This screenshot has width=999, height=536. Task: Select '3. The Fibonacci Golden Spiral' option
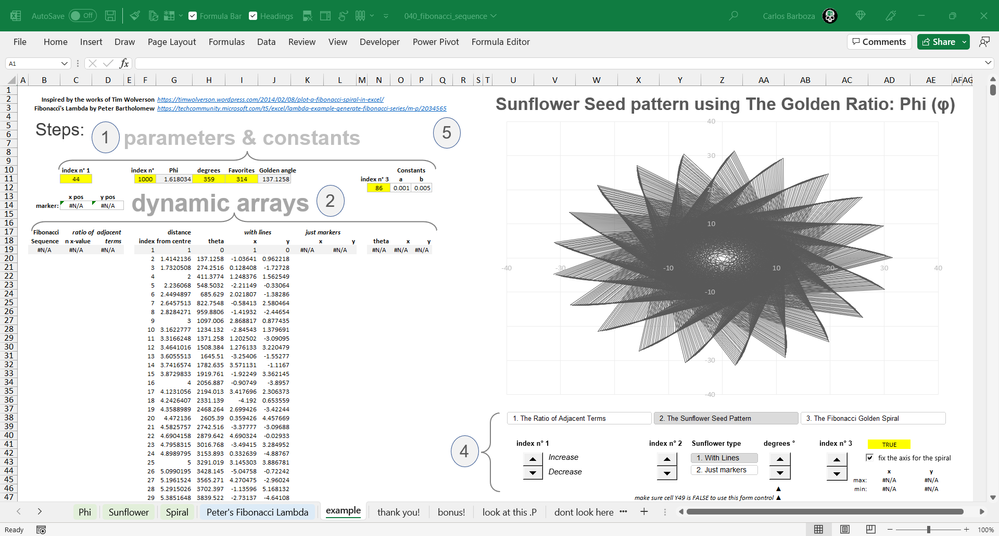(873, 418)
